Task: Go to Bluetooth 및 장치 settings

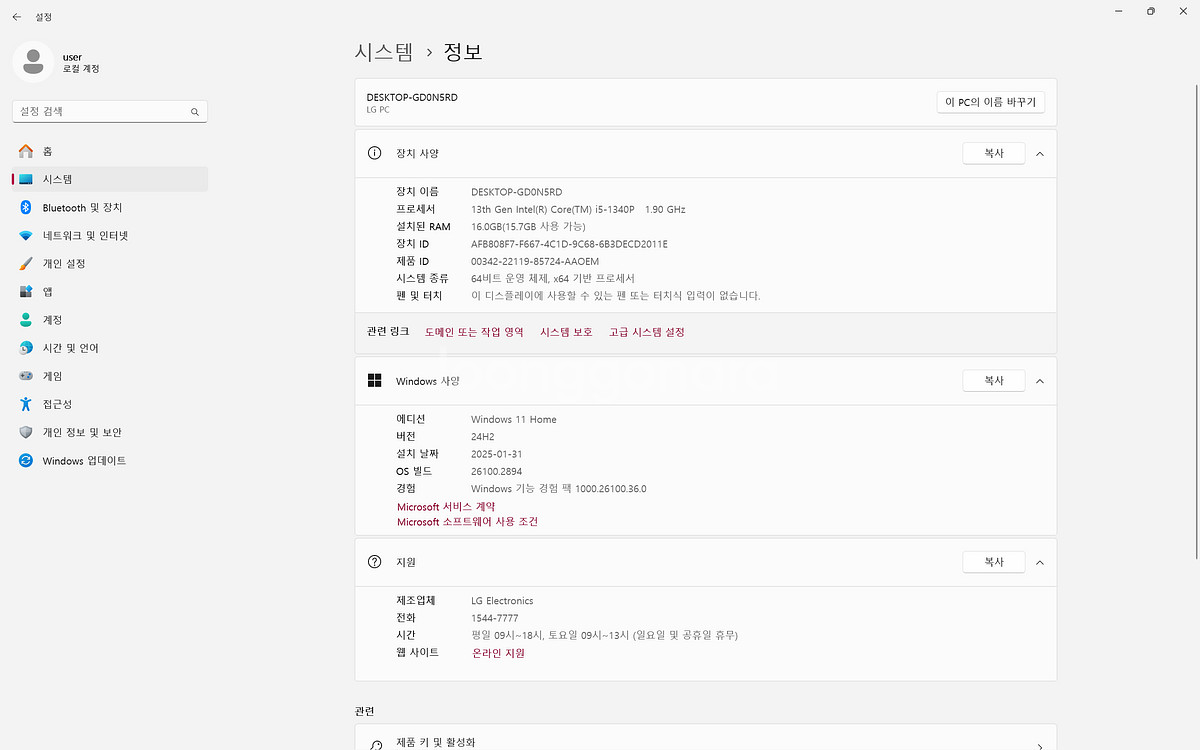Action: click(110, 207)
